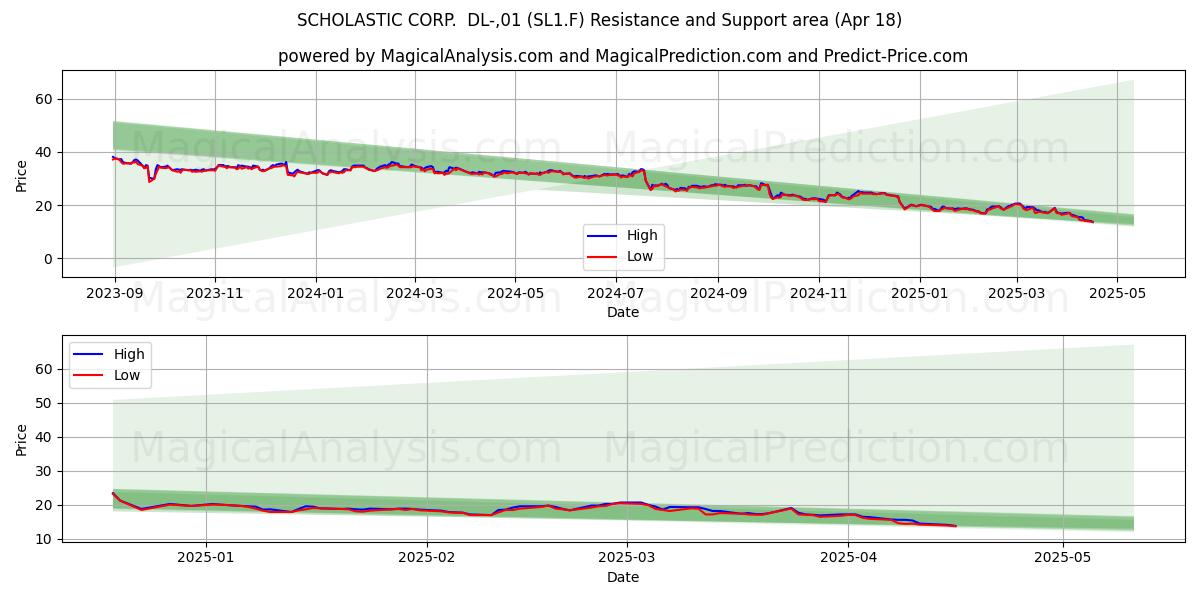The height and width of the screenshot is (600, 1200).
Task: Click the '30' y-axis tick on bottom chart
Action: 46,471
